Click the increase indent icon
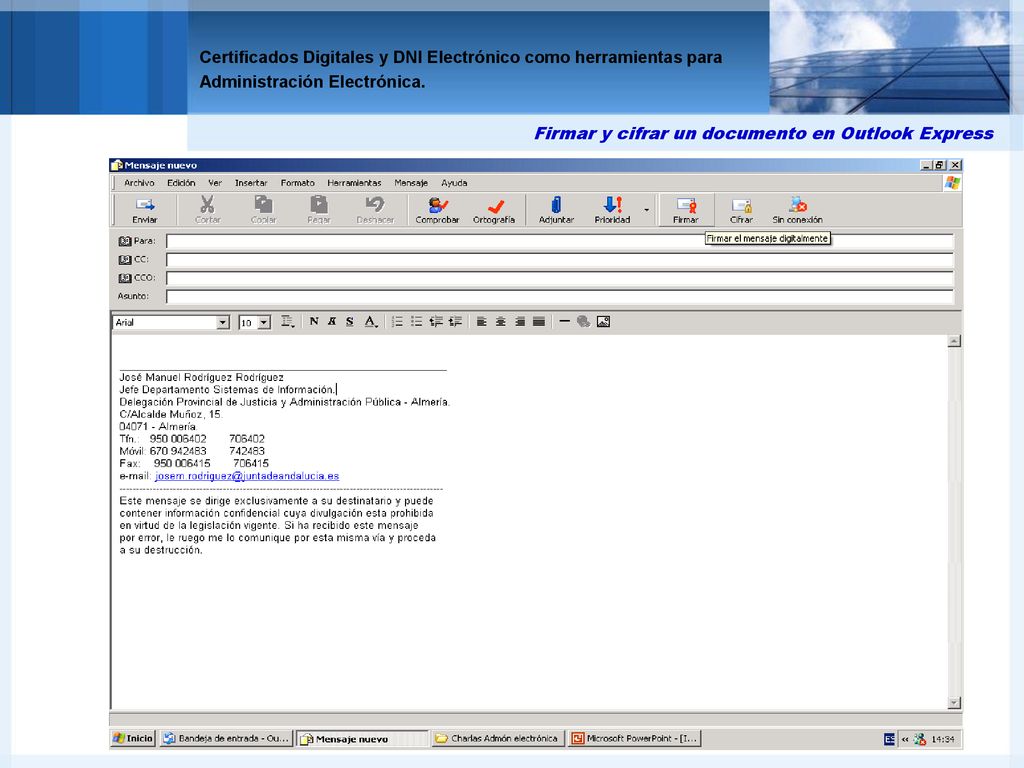Image resolution: width=1024 pixels, height=768 pixels. [x=455, y=321]
